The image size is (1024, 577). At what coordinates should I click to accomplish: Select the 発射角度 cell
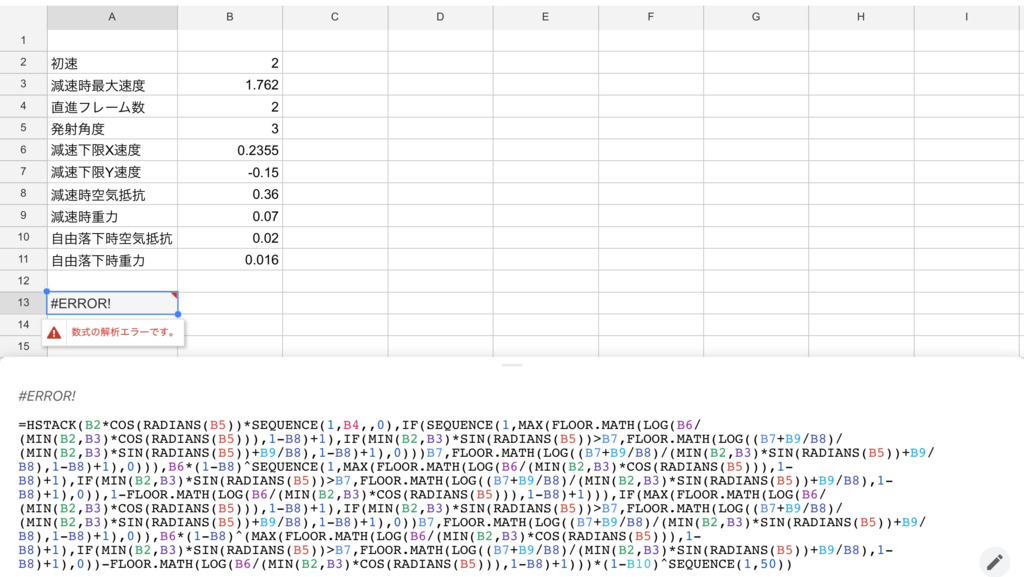(x=111, y=129)
